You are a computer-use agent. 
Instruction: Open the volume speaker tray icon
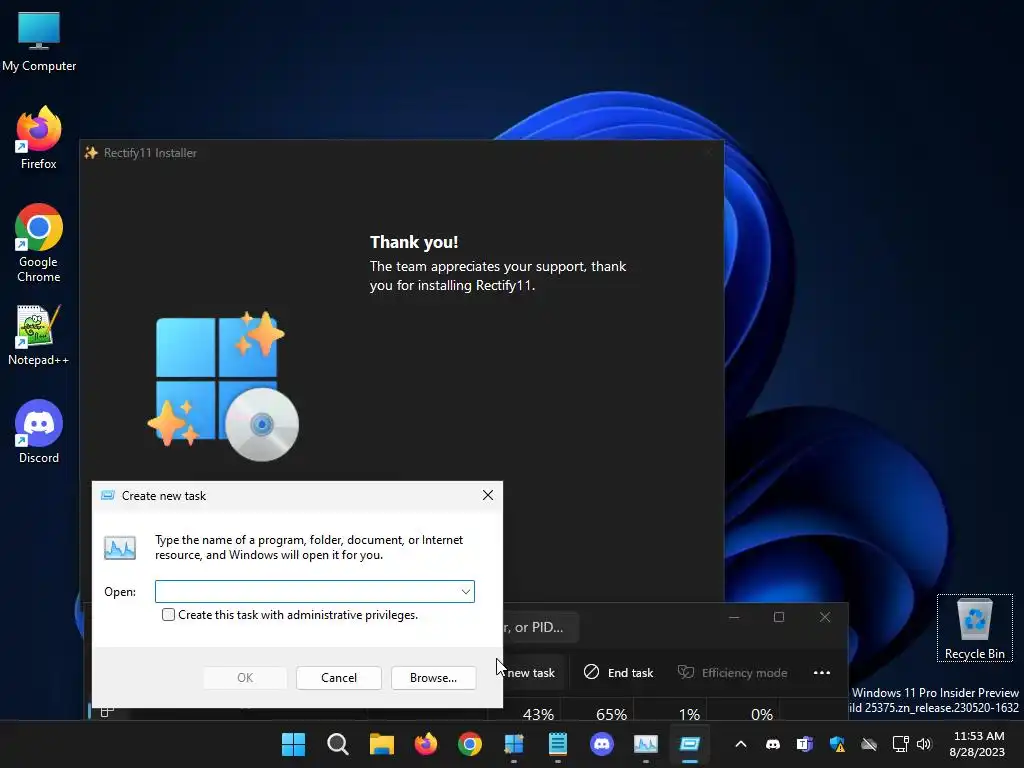point(924,744)
